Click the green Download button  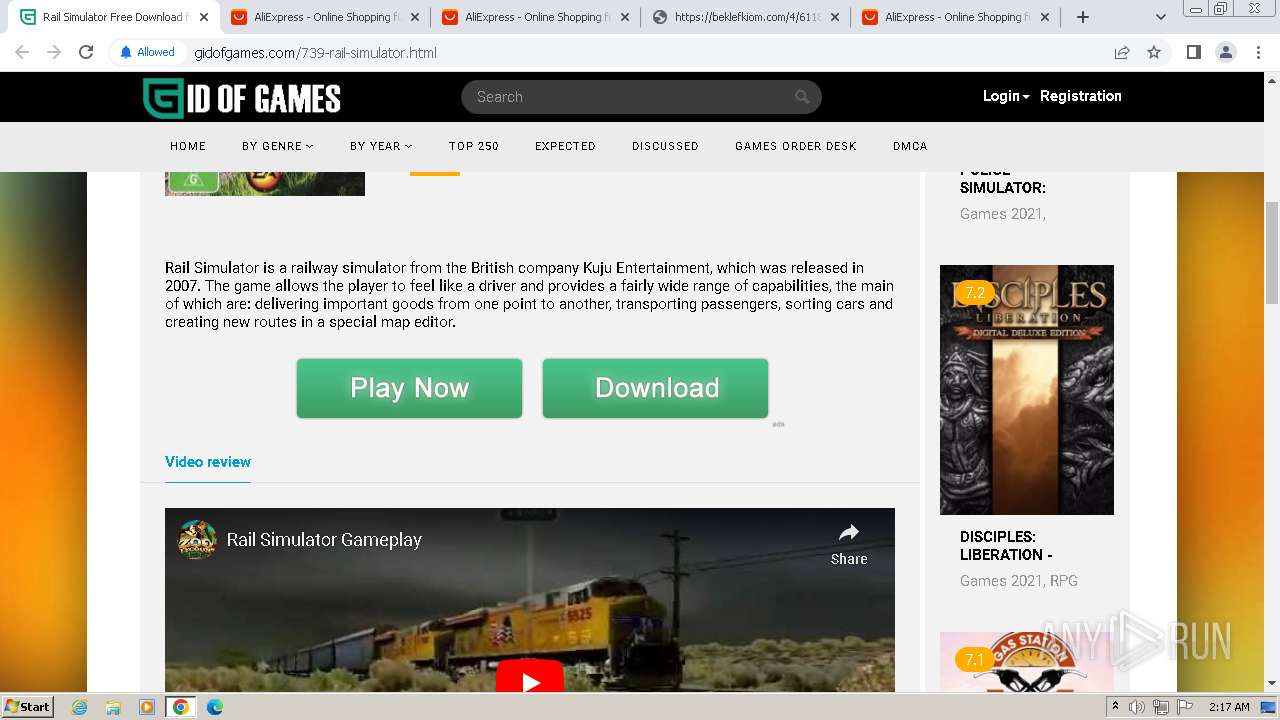pos(655,388)
